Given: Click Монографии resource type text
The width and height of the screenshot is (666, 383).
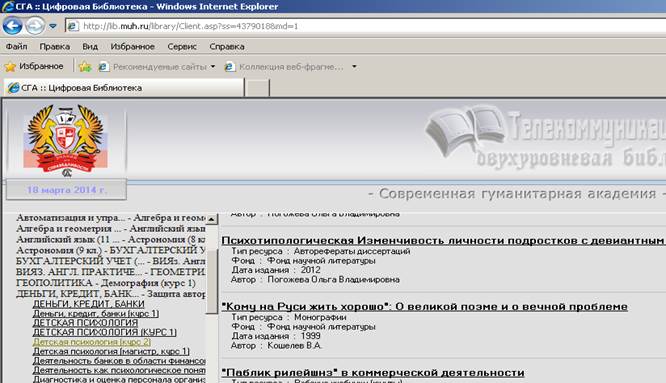Looking at the screenshot, I should 320,317.
